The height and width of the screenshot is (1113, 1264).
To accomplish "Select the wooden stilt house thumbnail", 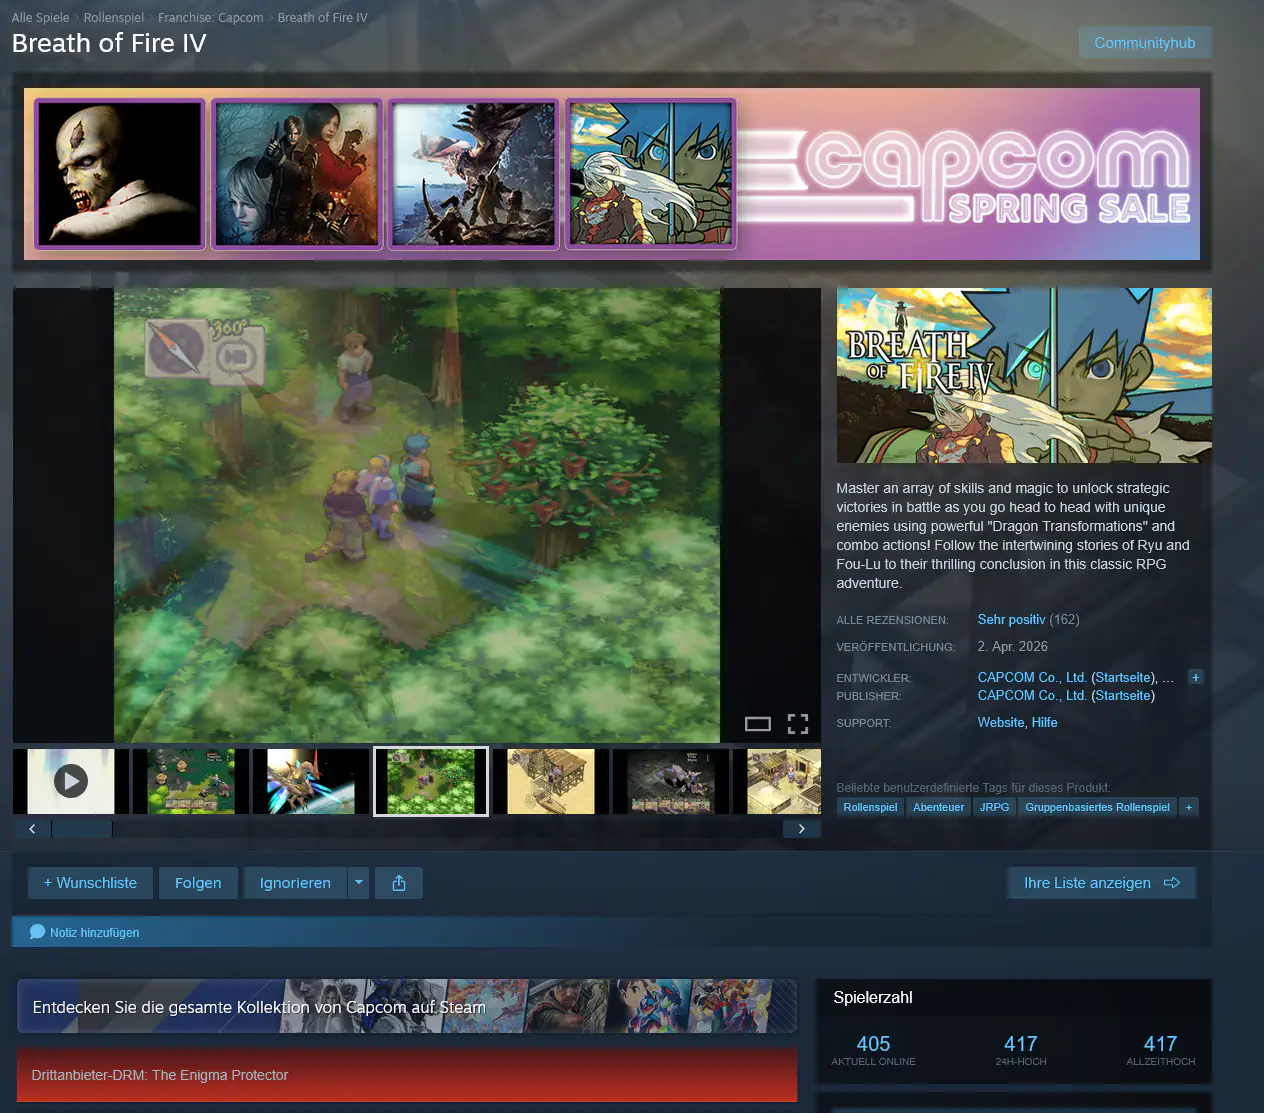I will click(551, 781).
